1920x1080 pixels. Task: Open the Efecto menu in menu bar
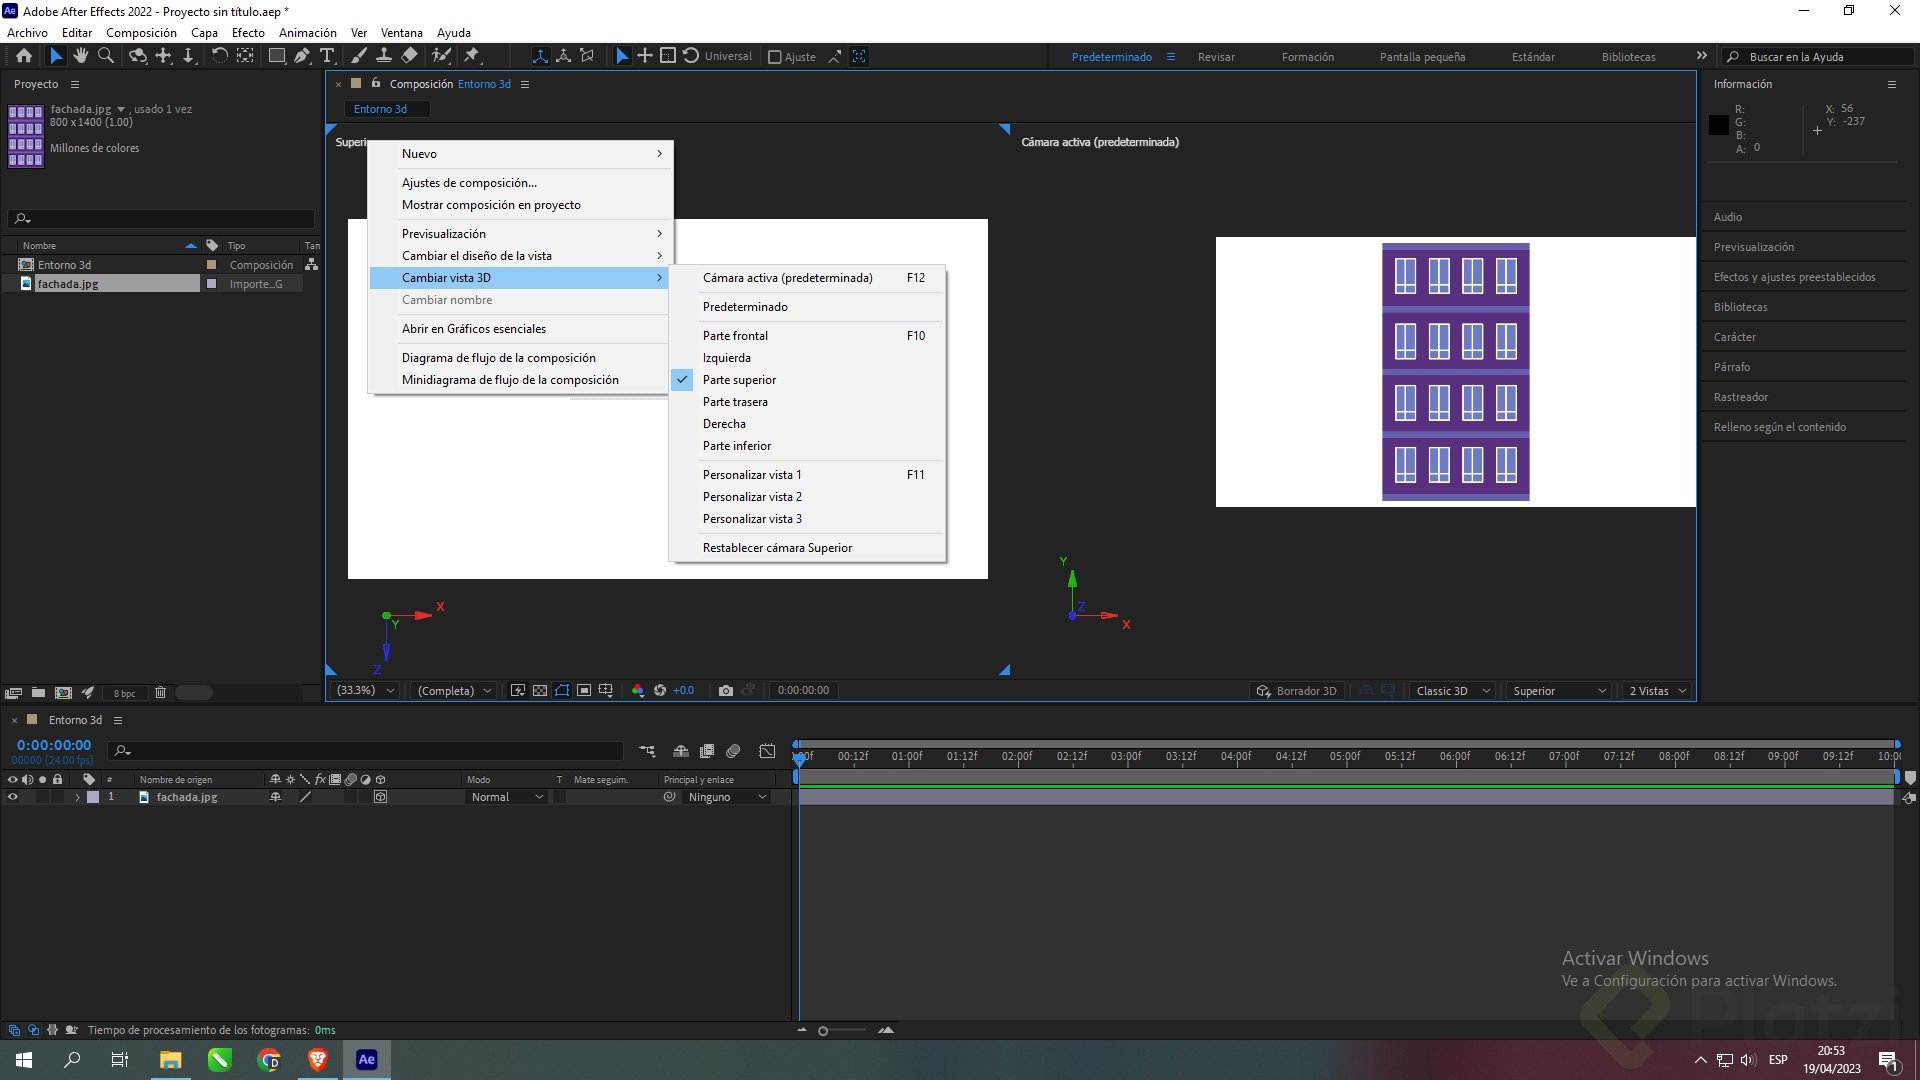(248, 33)
